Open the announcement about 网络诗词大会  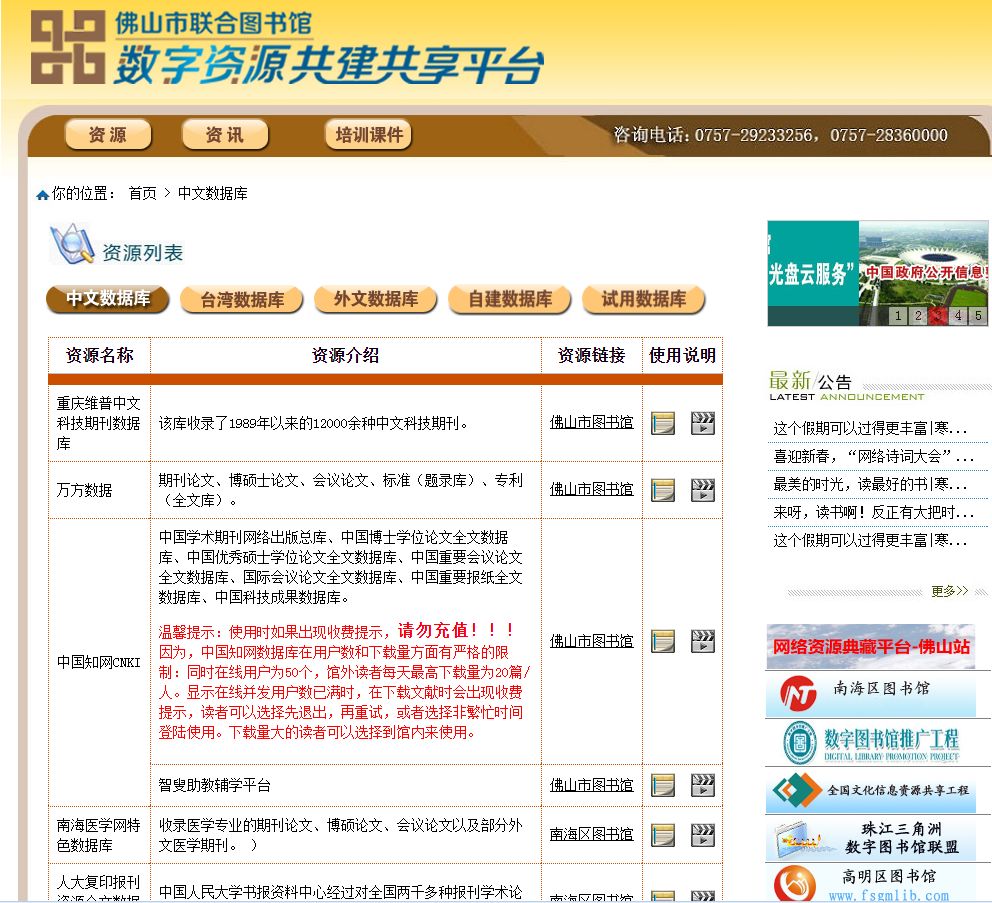(873, 455)
